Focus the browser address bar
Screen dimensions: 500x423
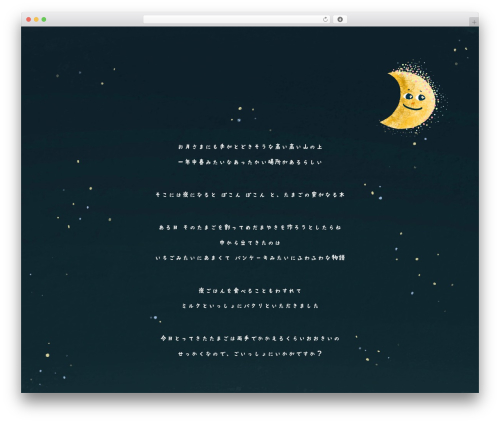tap(237, 19)
